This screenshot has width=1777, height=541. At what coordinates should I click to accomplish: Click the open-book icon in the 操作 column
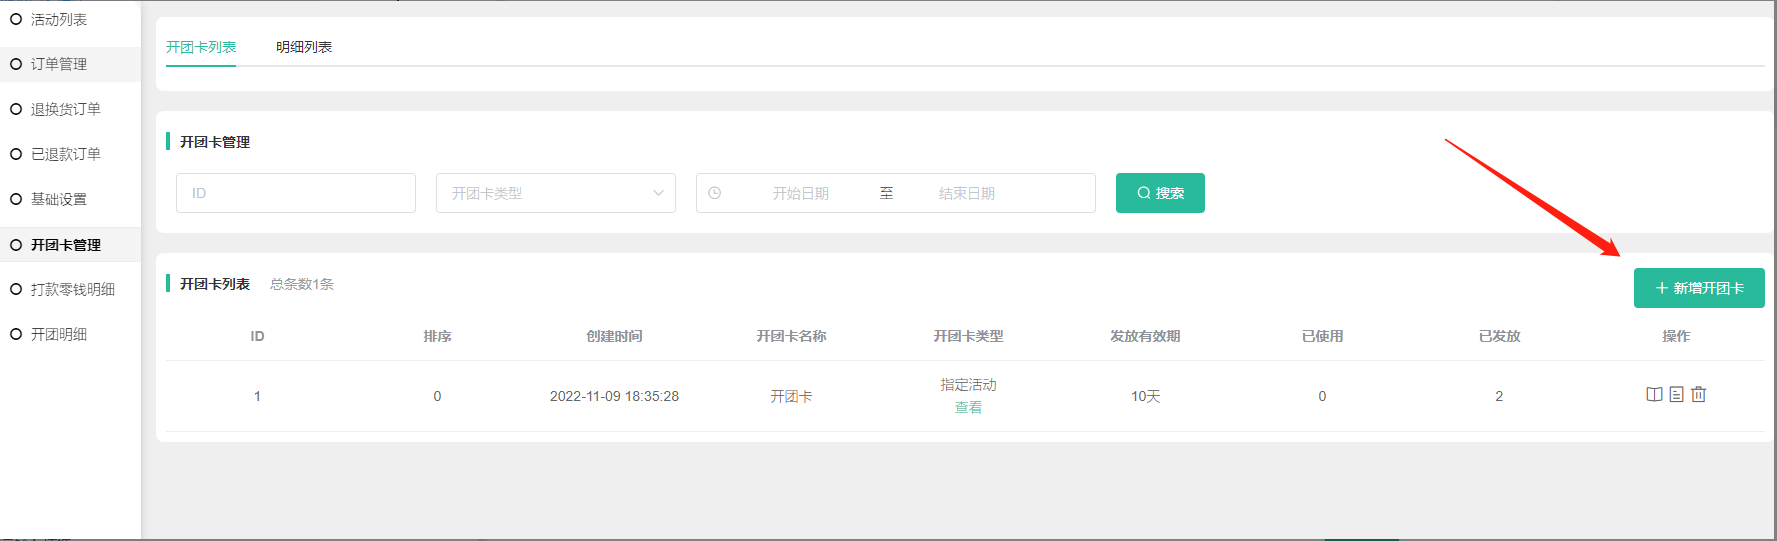tap(1654, 395)
